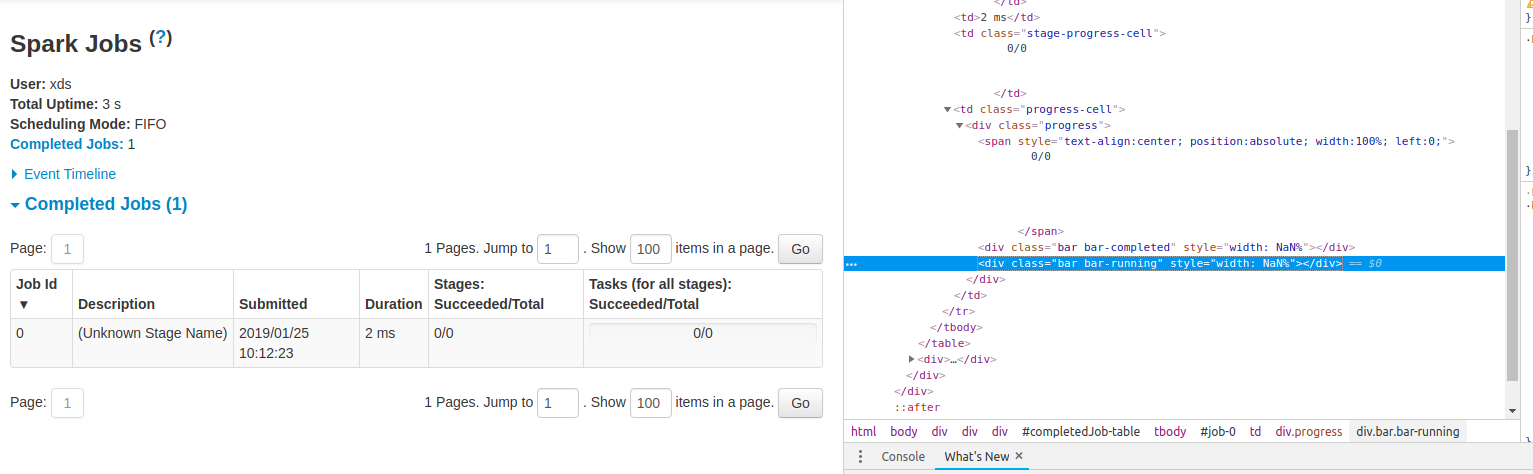The height and width of the screenshot is (474, 1533).
Task: Click div.progress in the DevTools breadcrumb
Action: [x=1309, y=432]
